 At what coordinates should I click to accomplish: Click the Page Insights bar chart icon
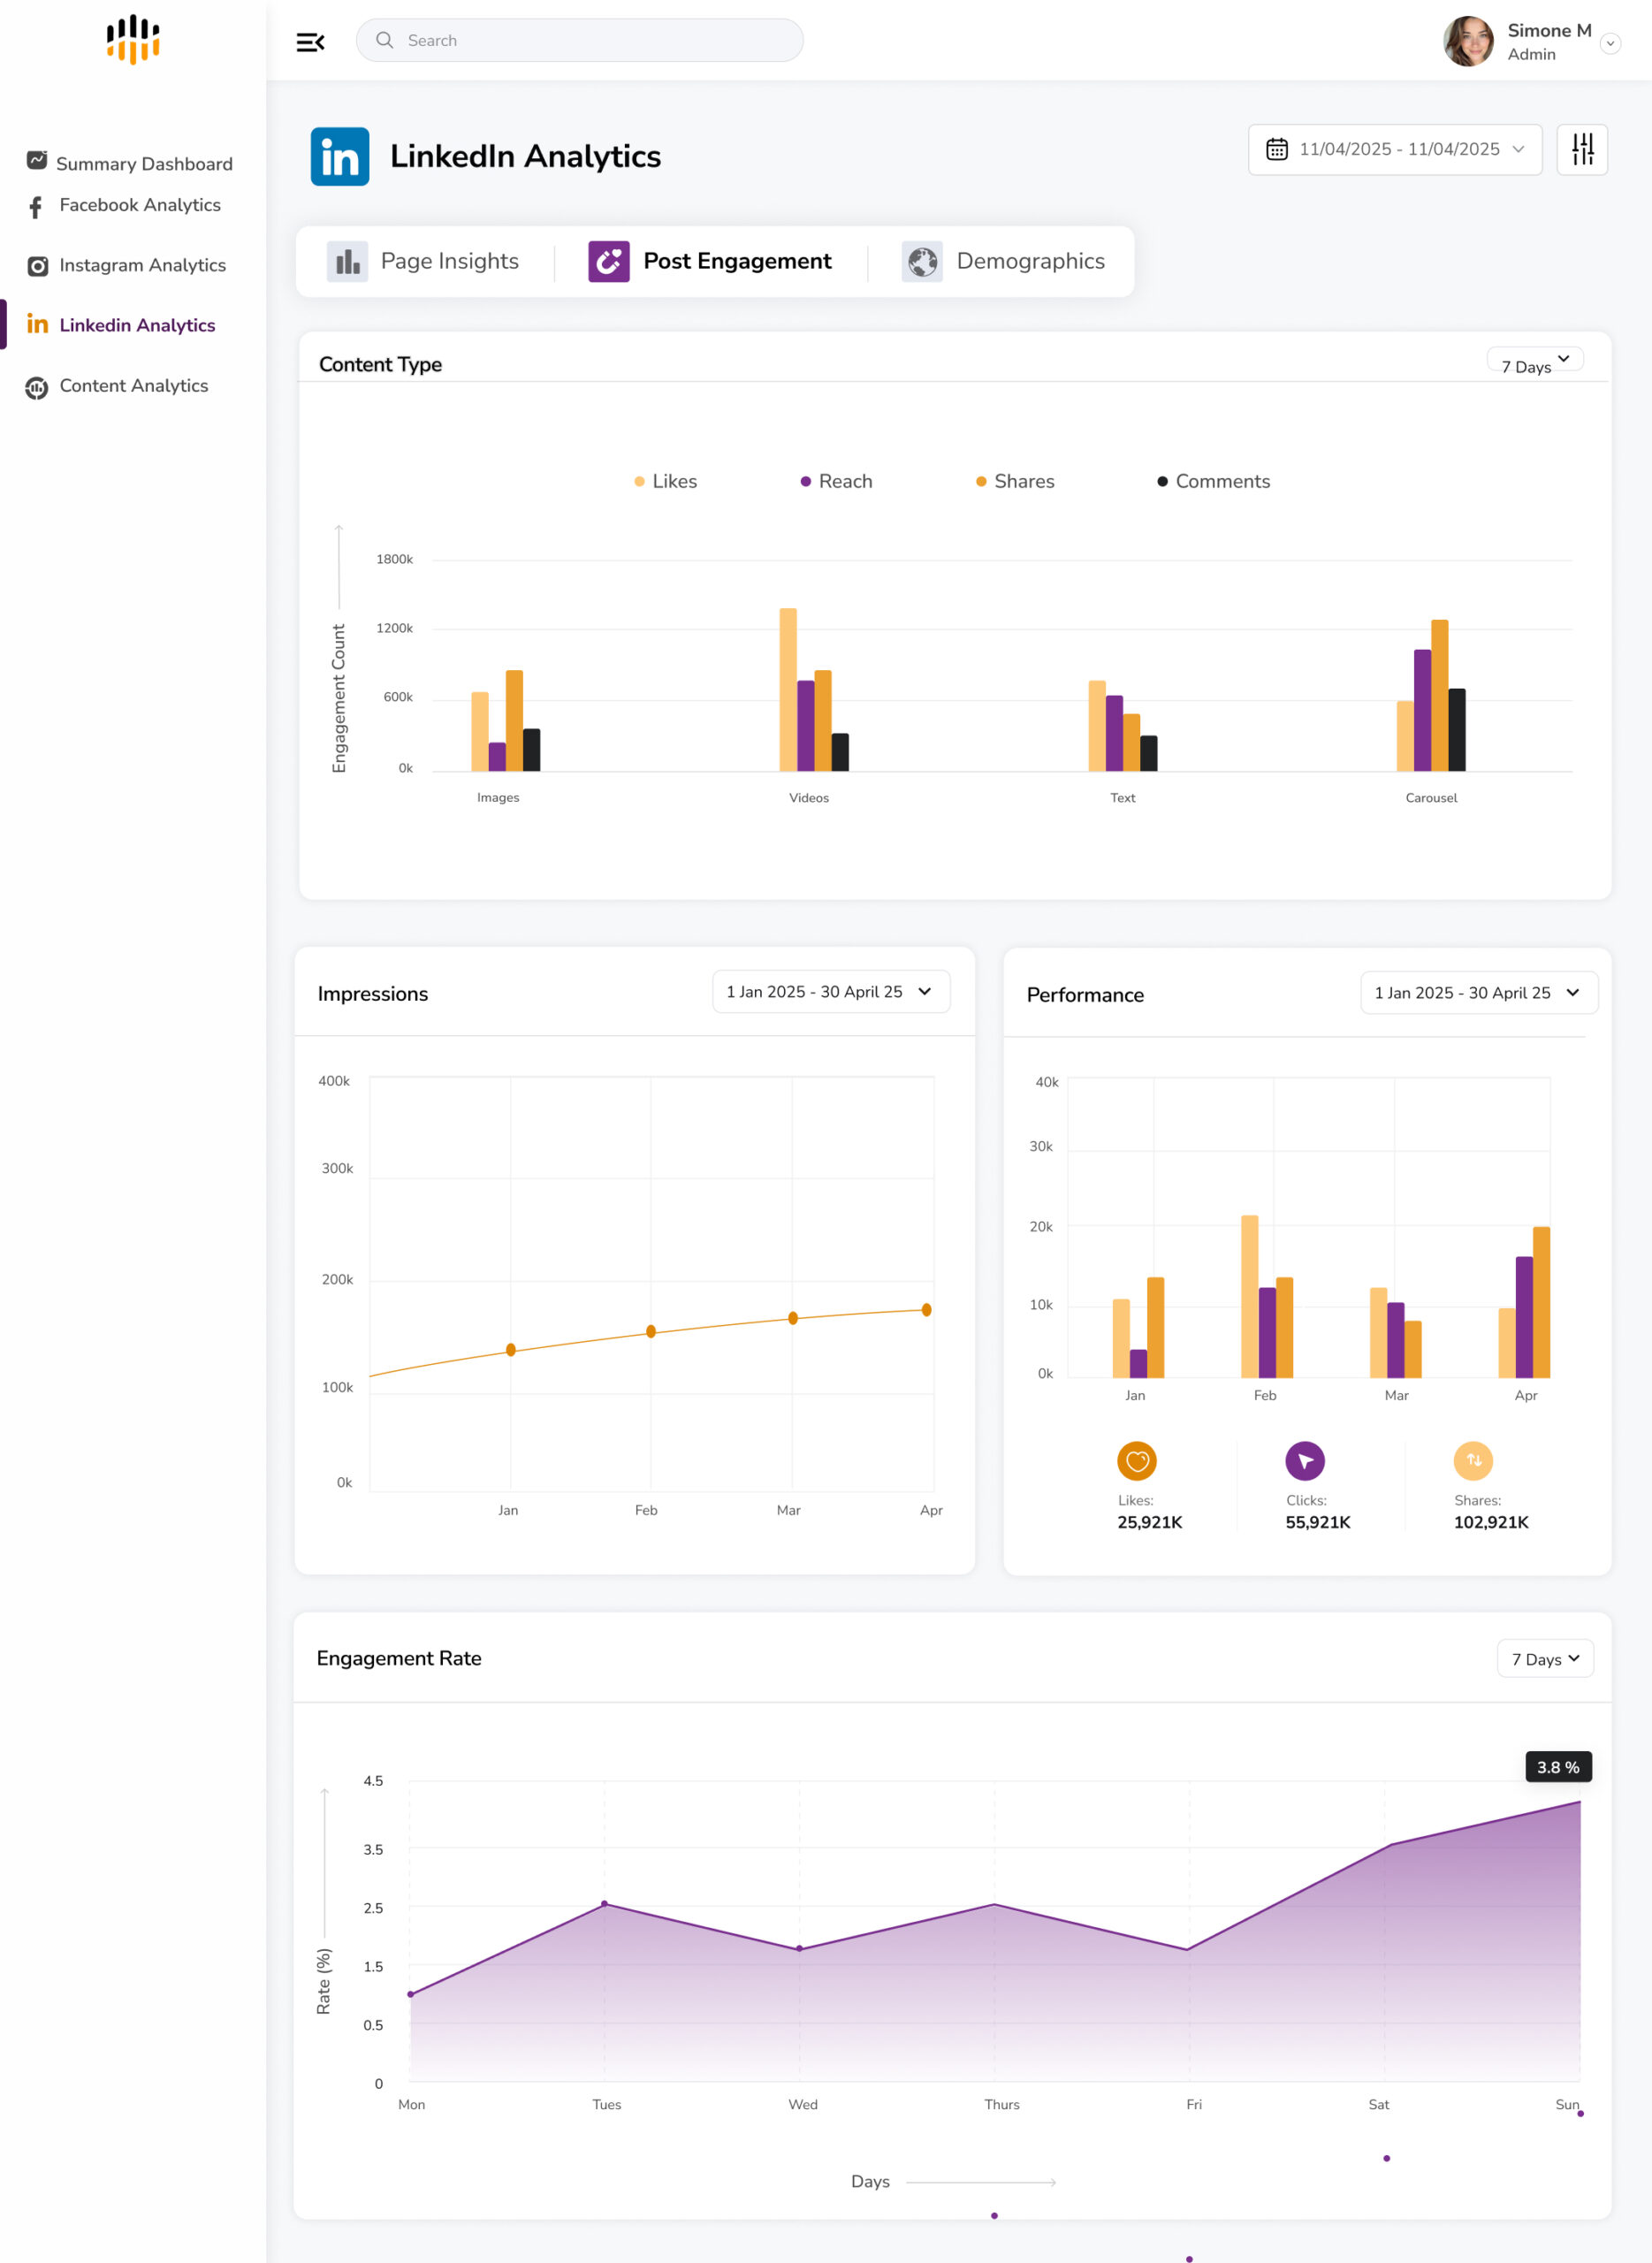[x=347, y=261]
